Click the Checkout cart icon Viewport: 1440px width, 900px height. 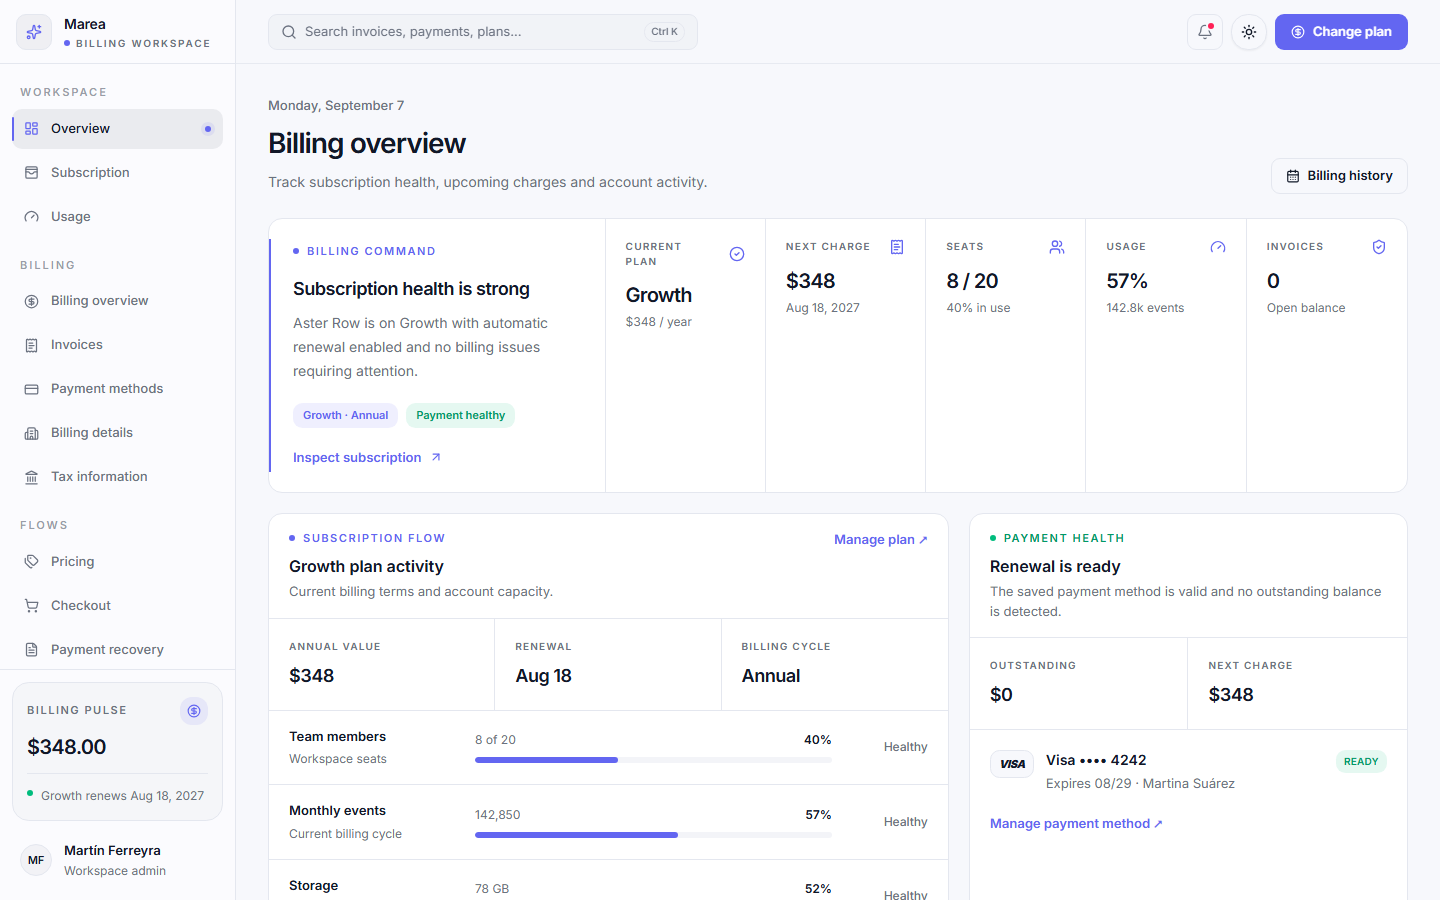point(32,606)
